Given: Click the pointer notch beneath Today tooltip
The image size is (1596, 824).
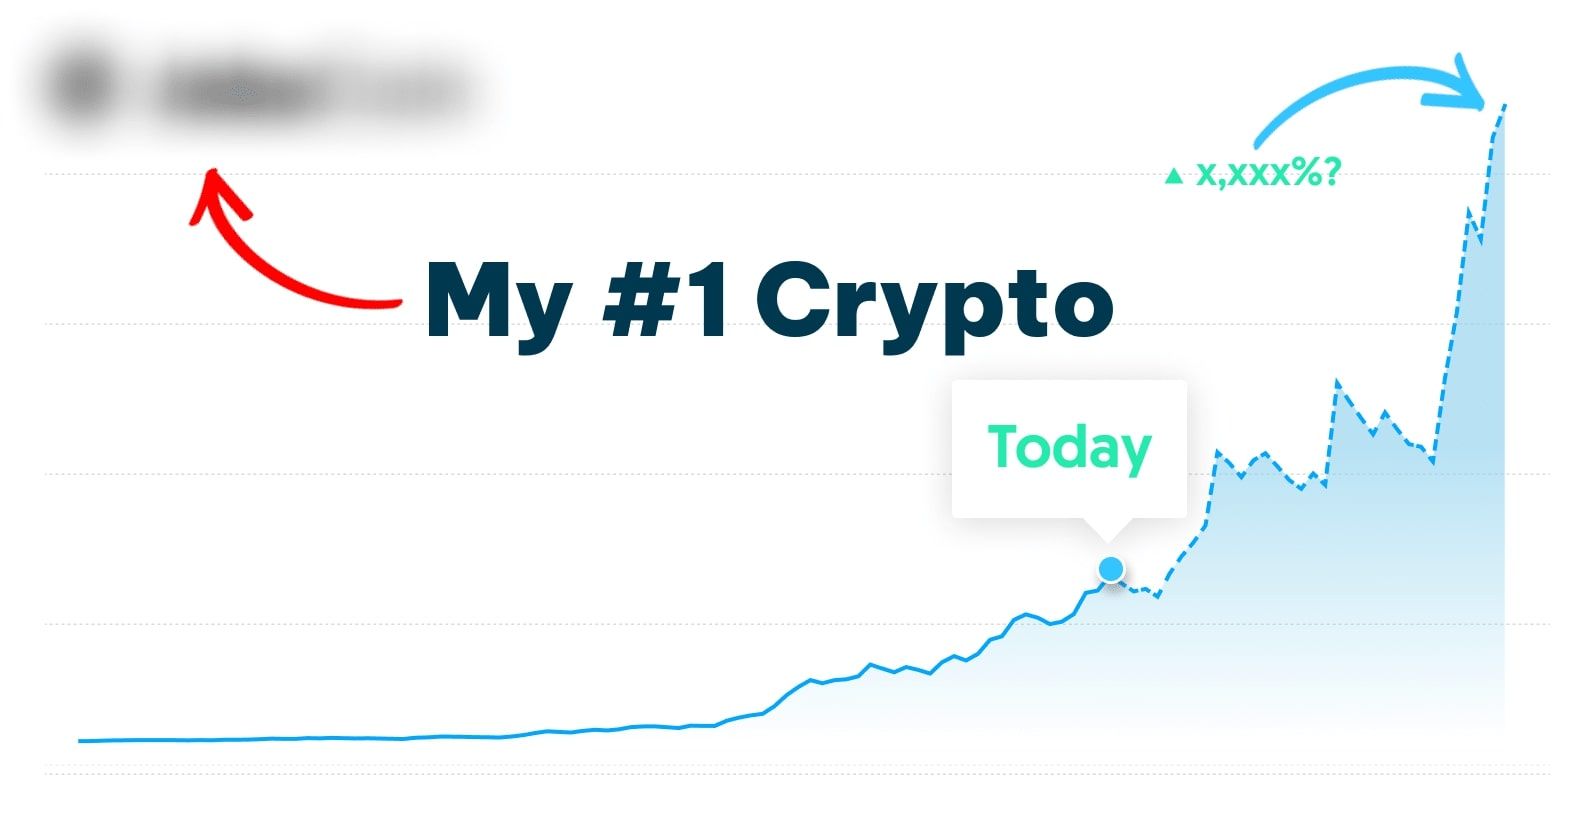Looking at the screenshot, I should pos(1110,530).
